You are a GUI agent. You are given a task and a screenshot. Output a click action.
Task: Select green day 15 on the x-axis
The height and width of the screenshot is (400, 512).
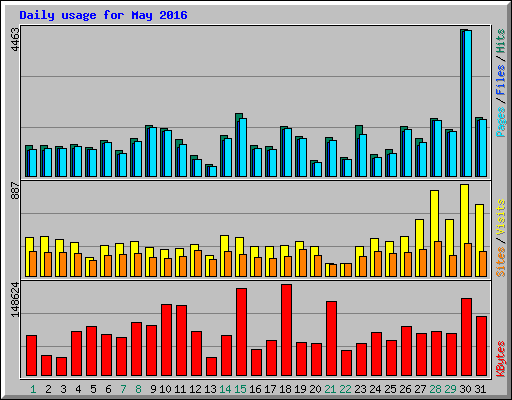(x=240, y=389)
